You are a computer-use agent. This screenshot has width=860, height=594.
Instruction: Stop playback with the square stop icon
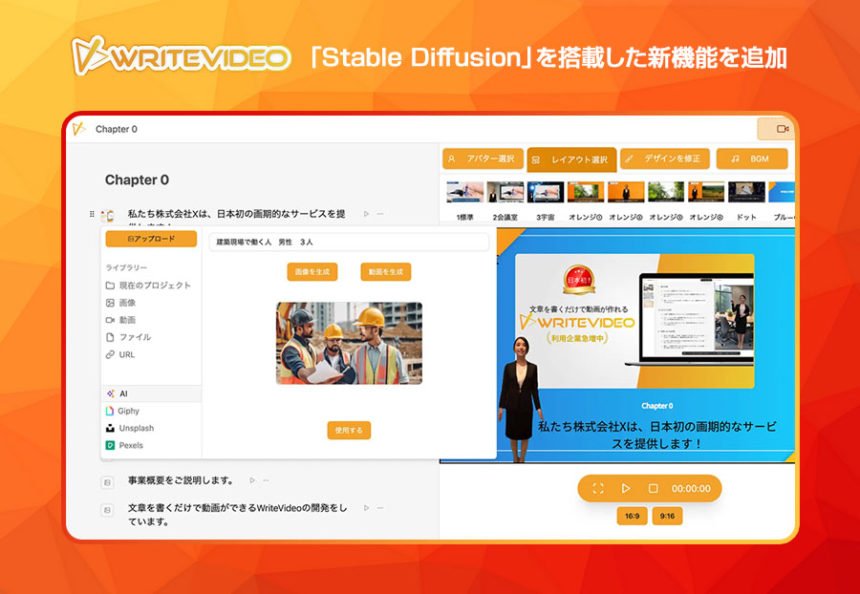655,488
